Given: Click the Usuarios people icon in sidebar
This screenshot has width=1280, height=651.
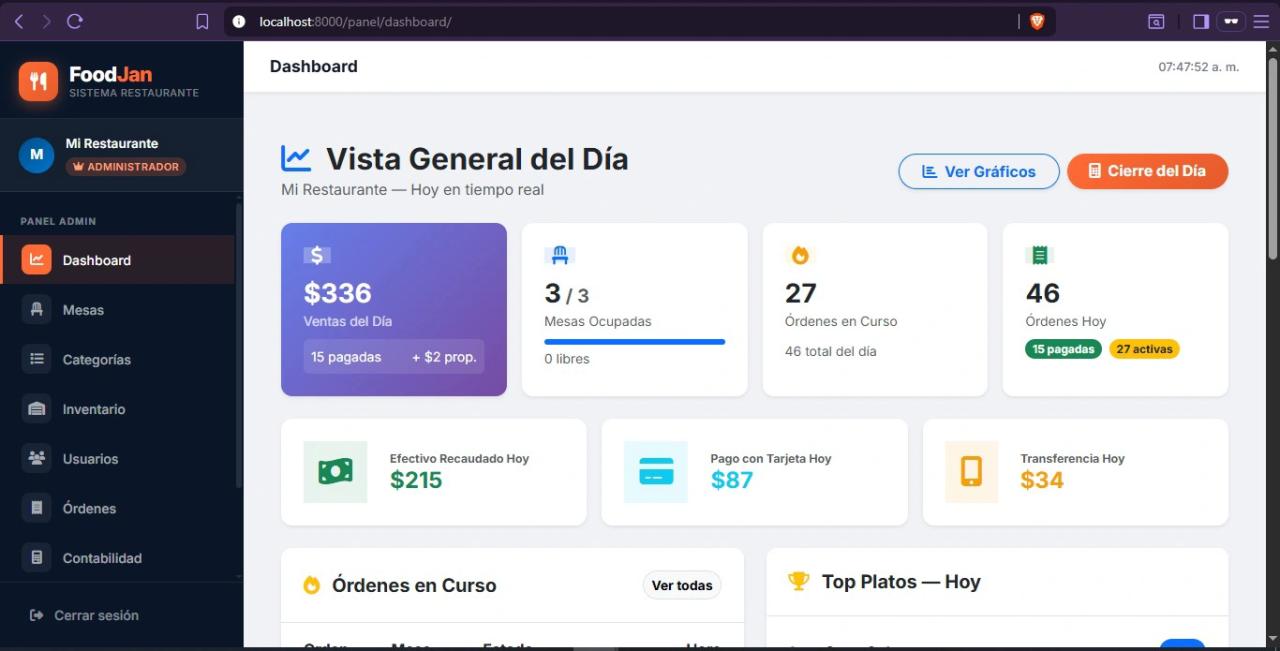Looking at the screenshot, I should coord(37,459).
